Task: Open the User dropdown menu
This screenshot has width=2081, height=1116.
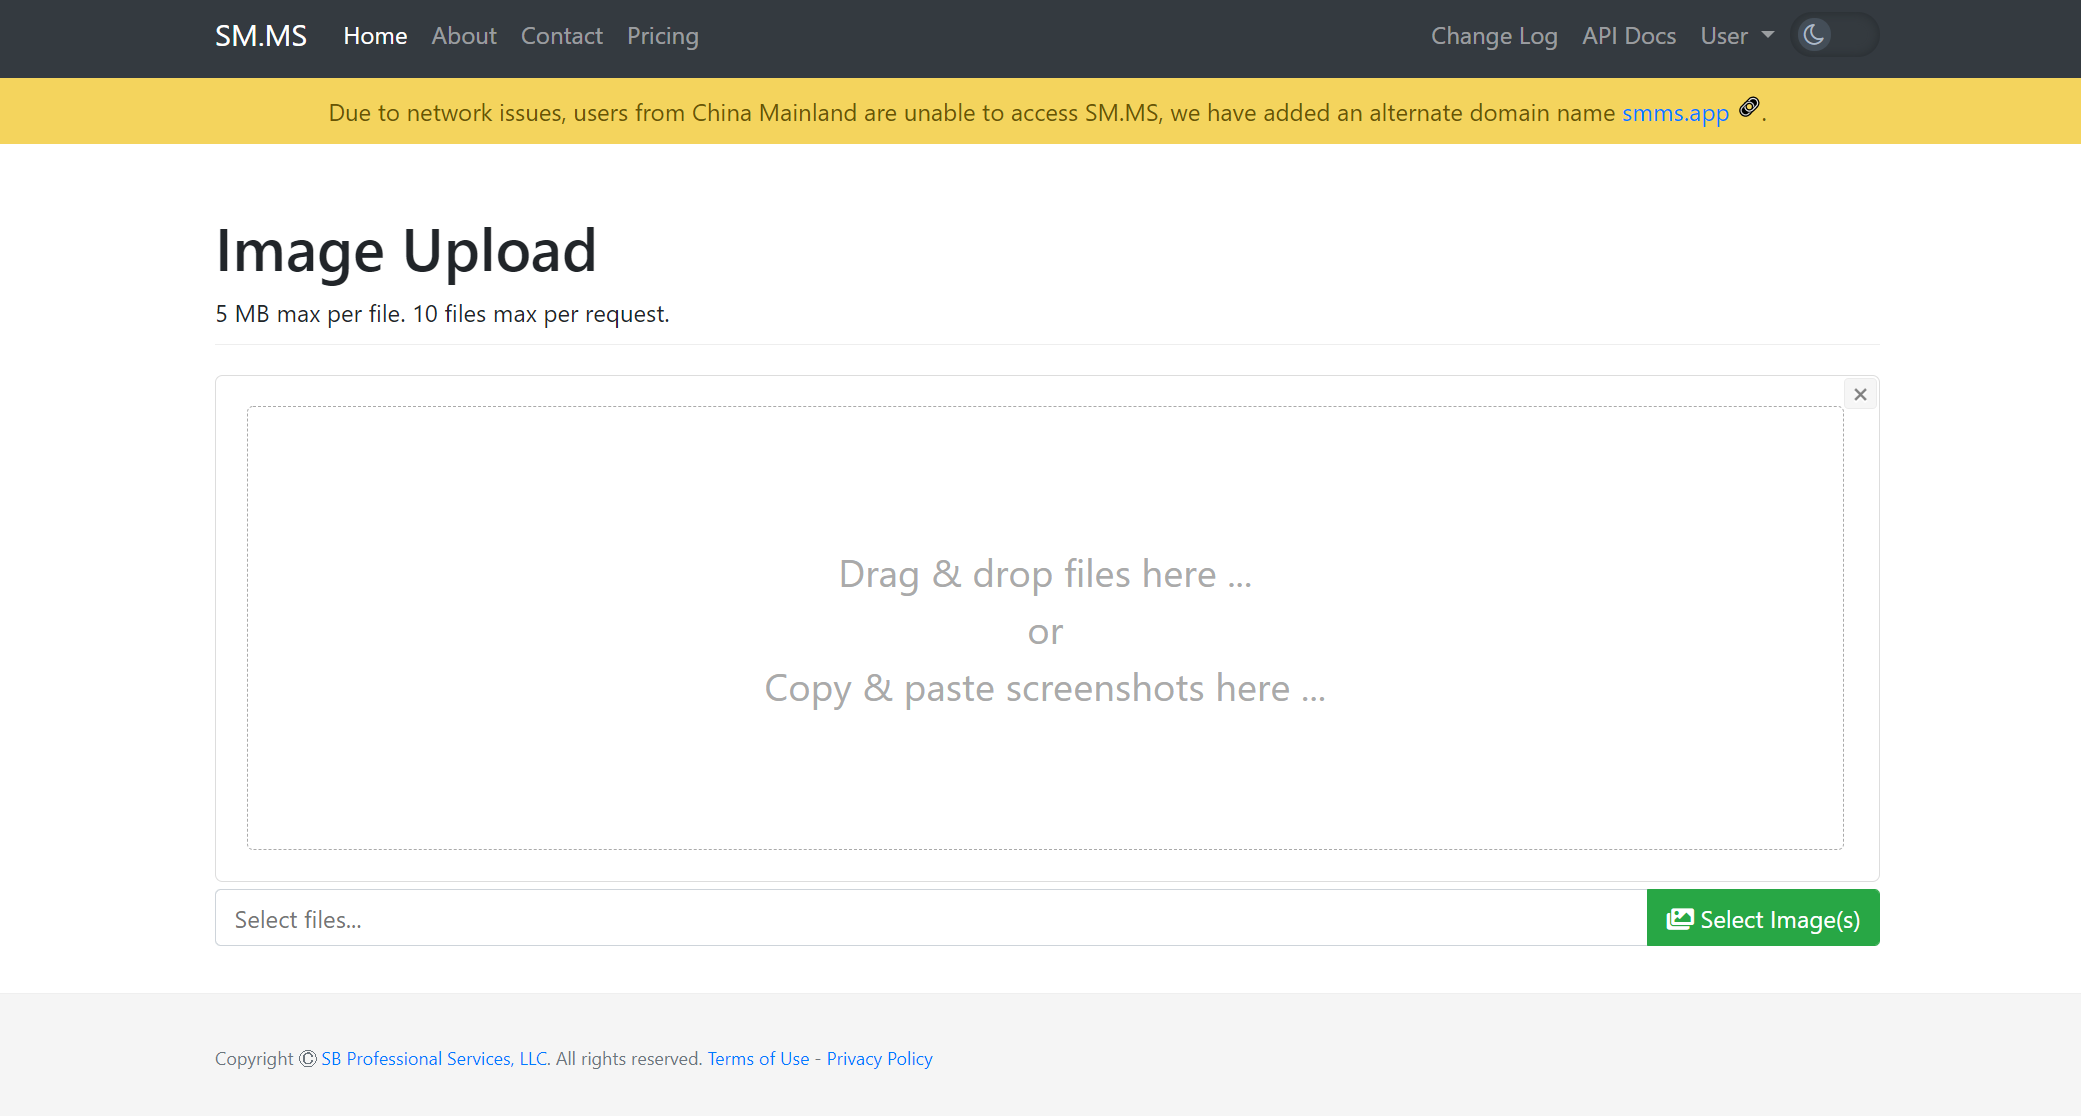Action: (x=1738, y=36)
